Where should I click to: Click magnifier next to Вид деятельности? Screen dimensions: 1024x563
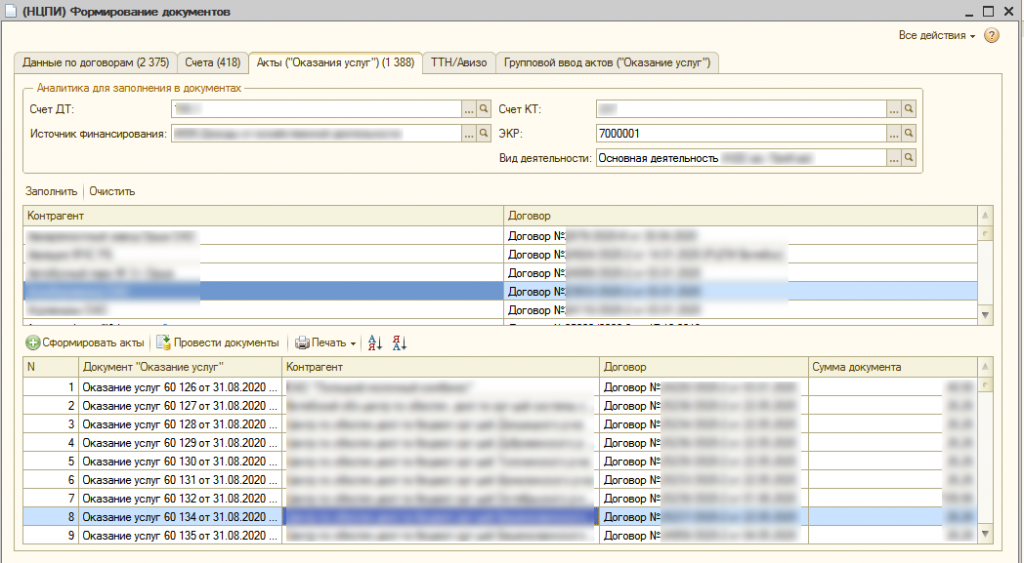click(x=909, y=158)
